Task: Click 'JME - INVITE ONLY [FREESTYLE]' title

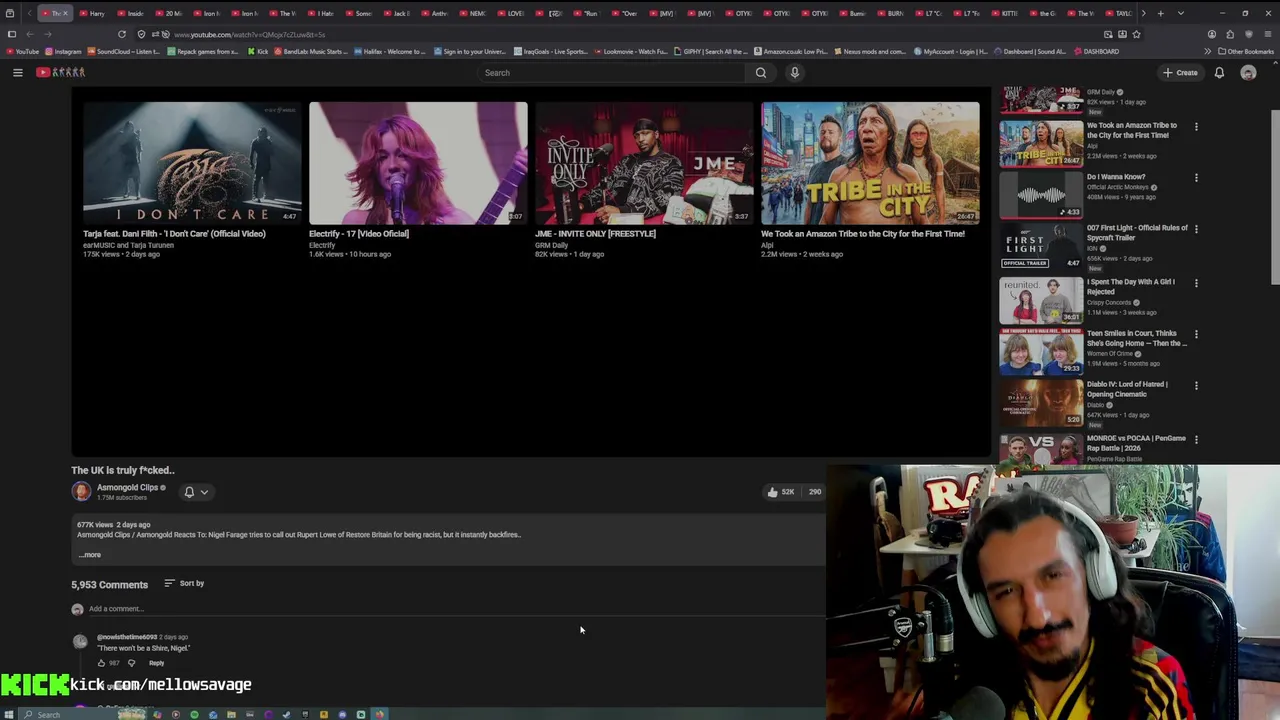Action: point(595,234)
